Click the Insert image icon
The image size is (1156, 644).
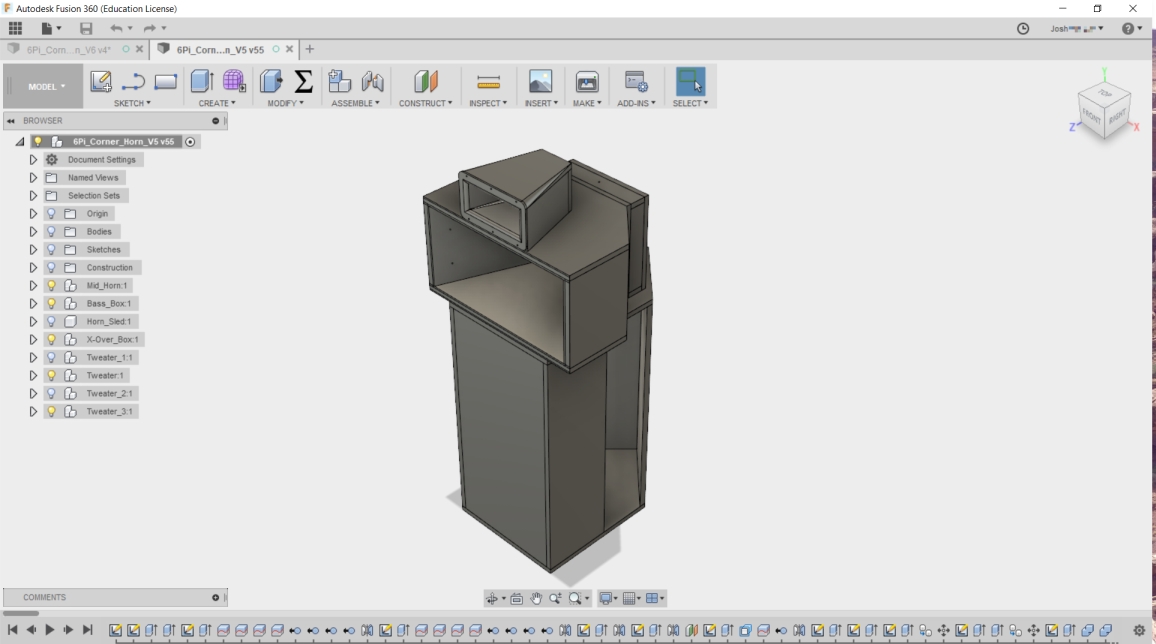(x=540, y=82)
